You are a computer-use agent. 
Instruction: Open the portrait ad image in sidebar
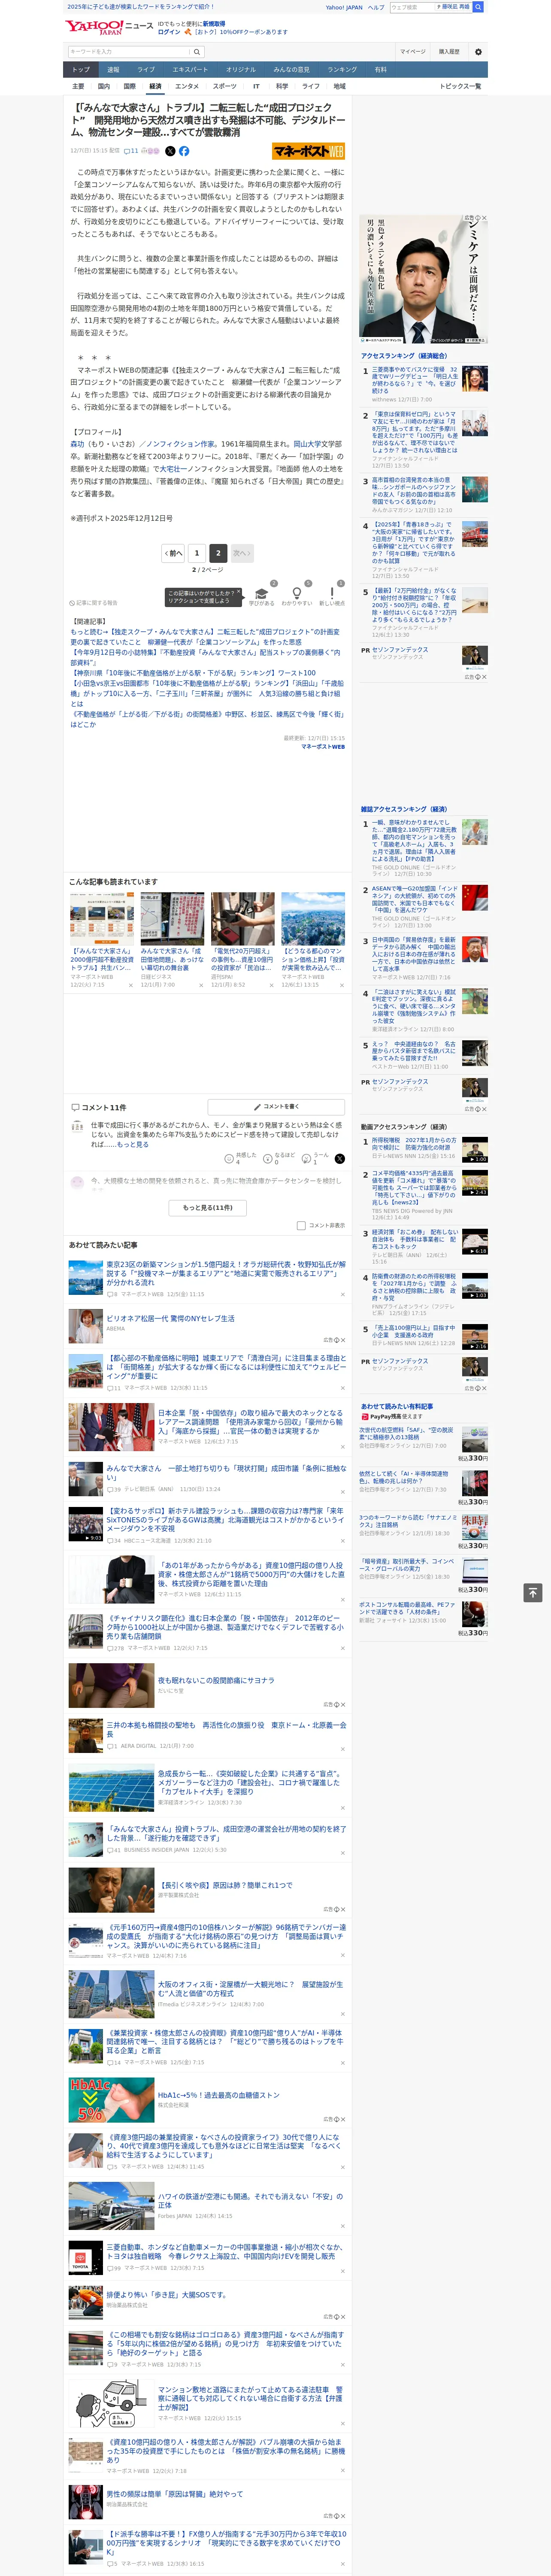tap(424, 279)
